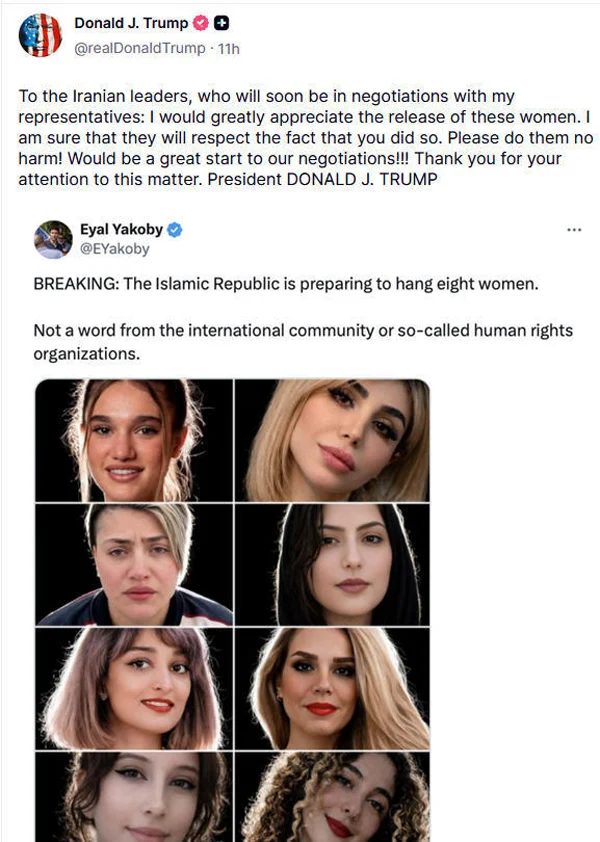Image resolution: width=600 pixels, height=842 pixels.
Task: View the second-row photo with short blonde hair
Action: coord(133,564)
